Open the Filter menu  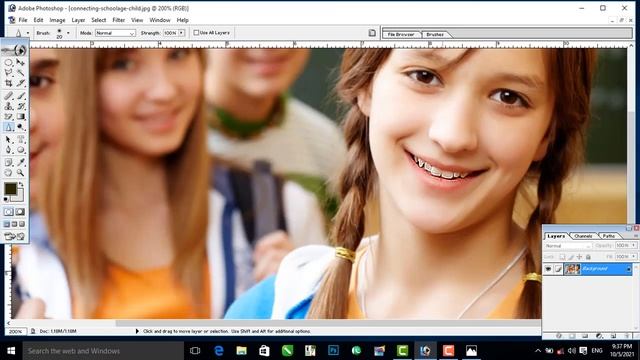[118, 20]
